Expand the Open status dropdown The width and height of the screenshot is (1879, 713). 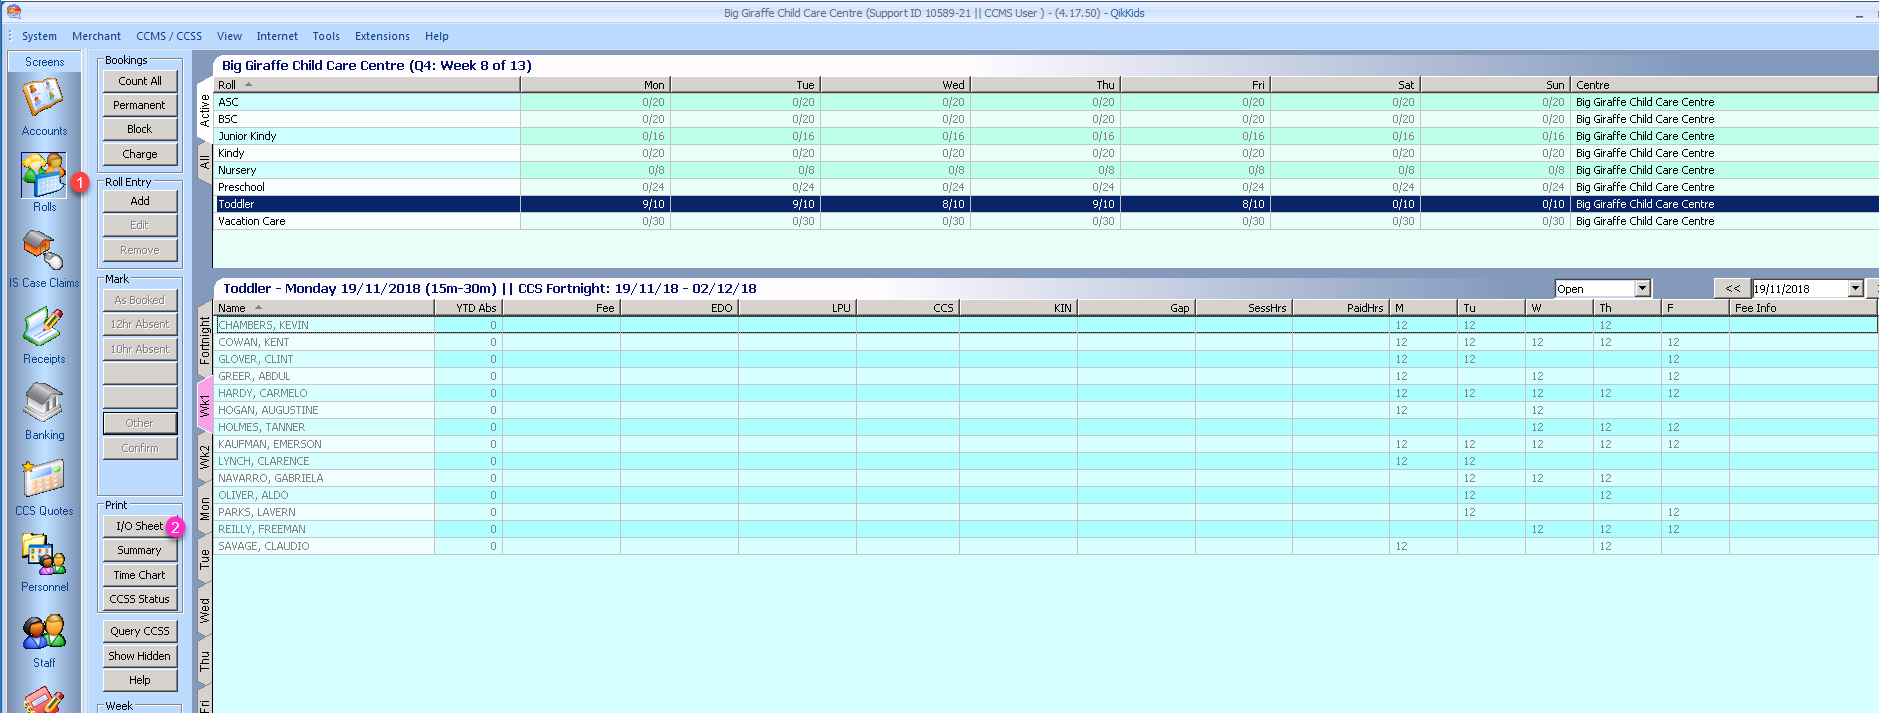point(1642,289)
